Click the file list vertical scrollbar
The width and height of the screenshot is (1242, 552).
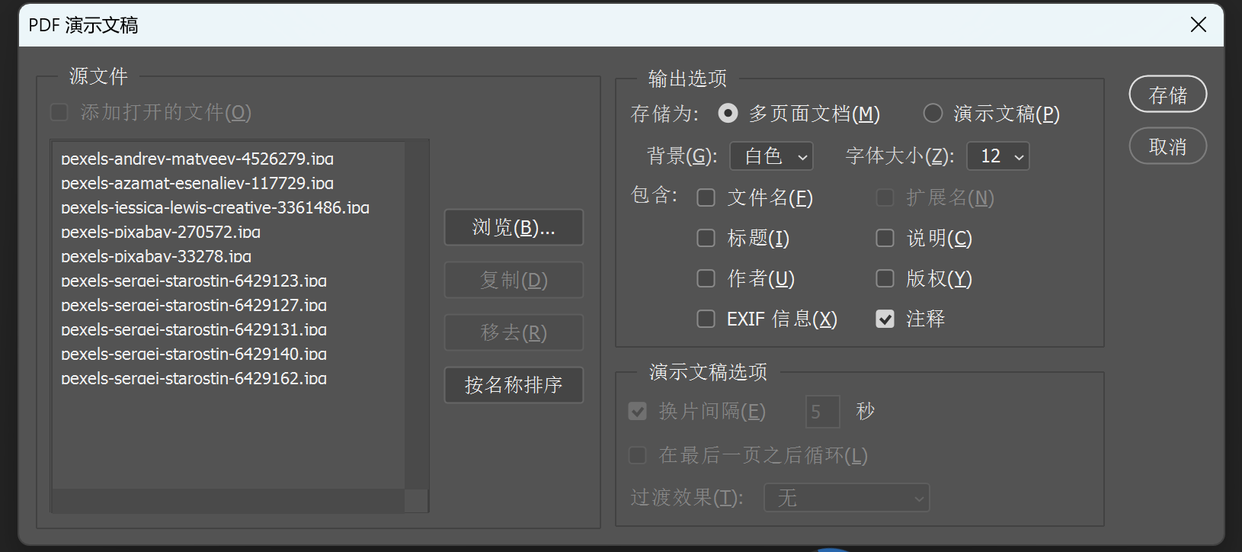pyautogui.click(x=416, y=315)
